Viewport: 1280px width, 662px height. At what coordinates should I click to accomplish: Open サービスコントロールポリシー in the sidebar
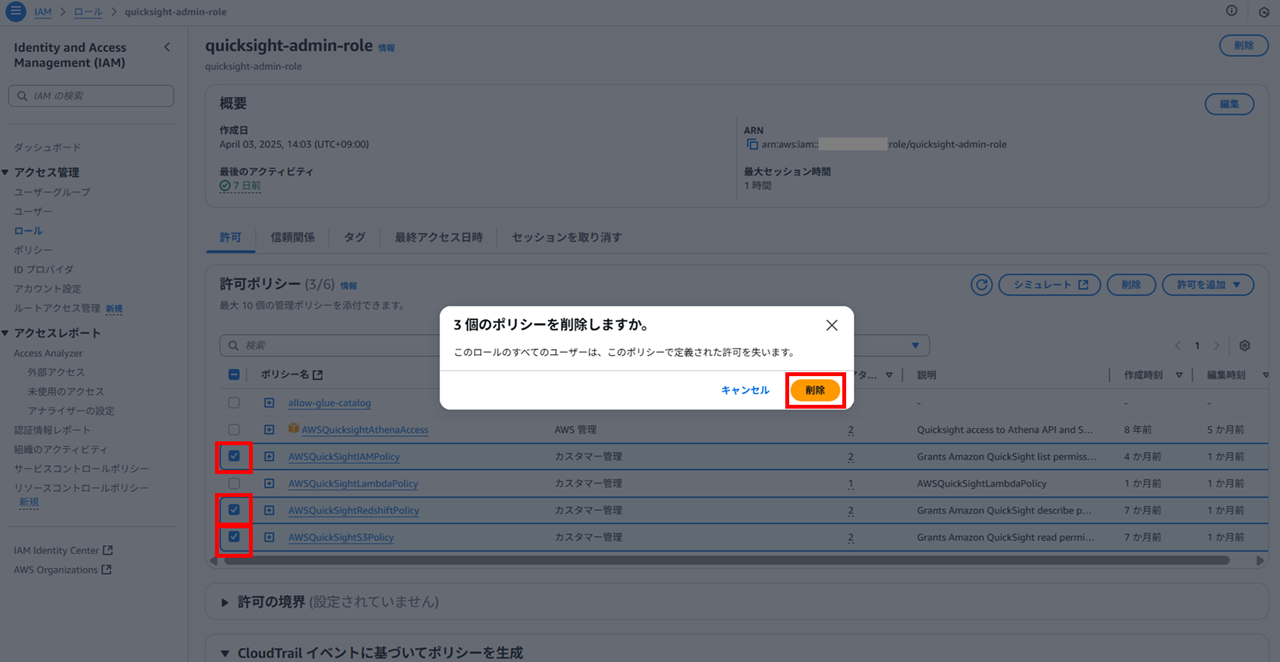click(x=81, y=469)
